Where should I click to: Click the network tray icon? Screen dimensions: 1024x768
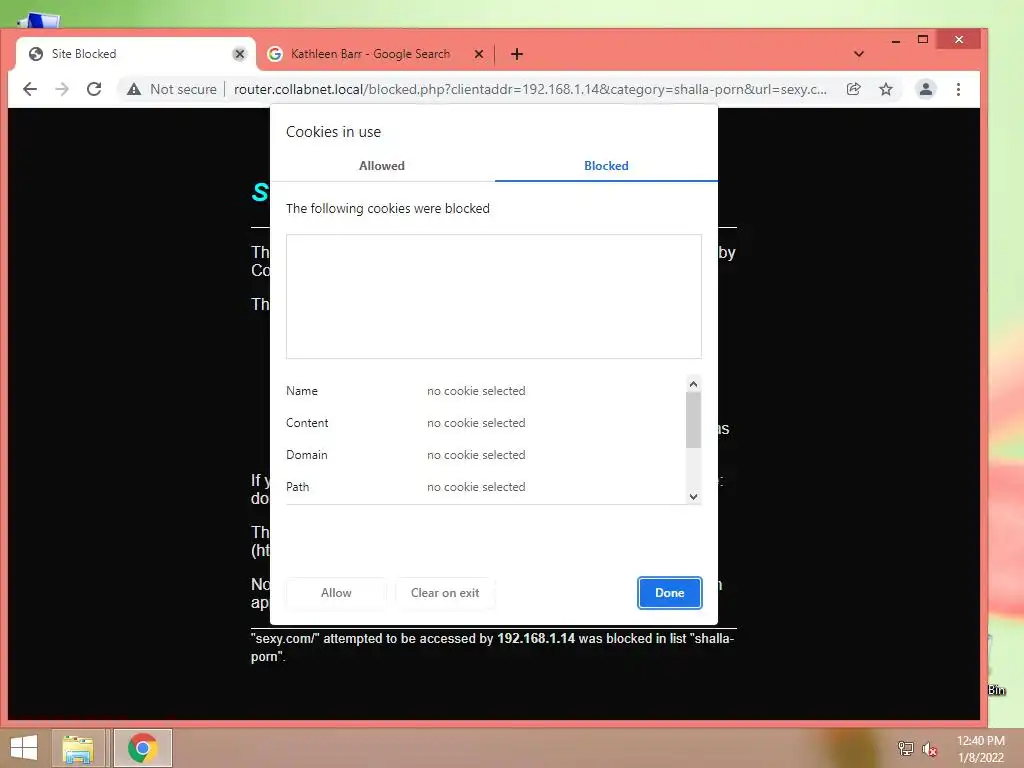(905, 748)
